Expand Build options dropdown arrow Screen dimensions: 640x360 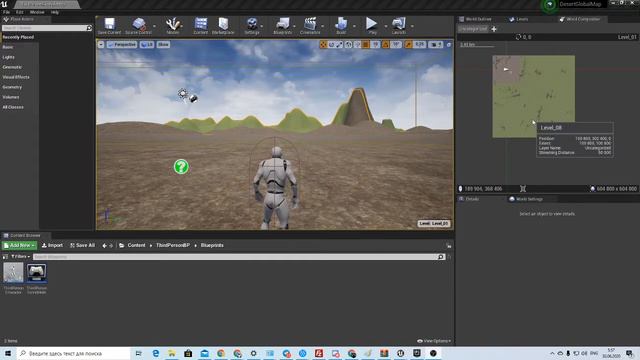click(x=354, y=26)
